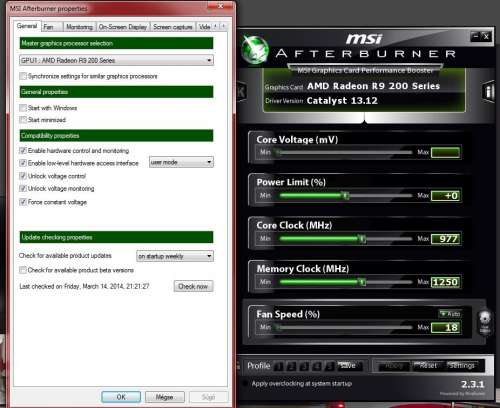Click the user define fan icon beside Fan Speed
The height and width of the screenshot is (408, 500).
click(485, 322)
